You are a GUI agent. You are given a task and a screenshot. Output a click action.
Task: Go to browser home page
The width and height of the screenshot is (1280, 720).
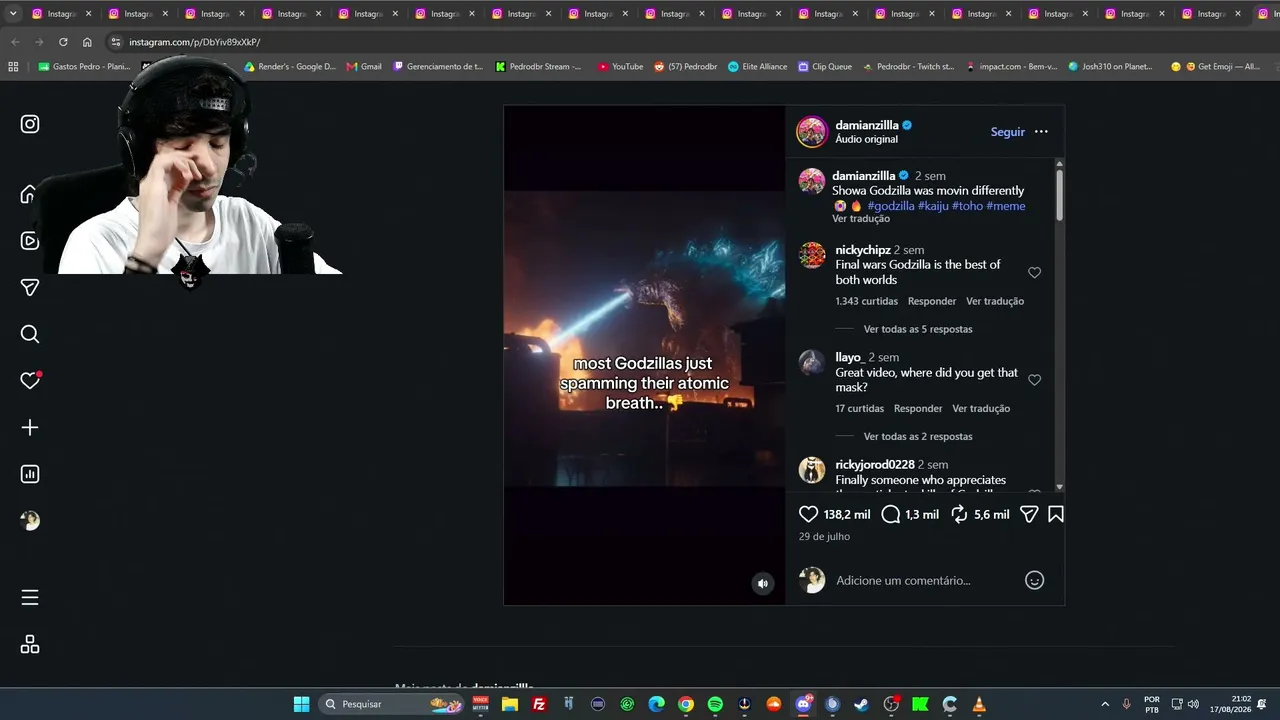click(x=87, y=42)
